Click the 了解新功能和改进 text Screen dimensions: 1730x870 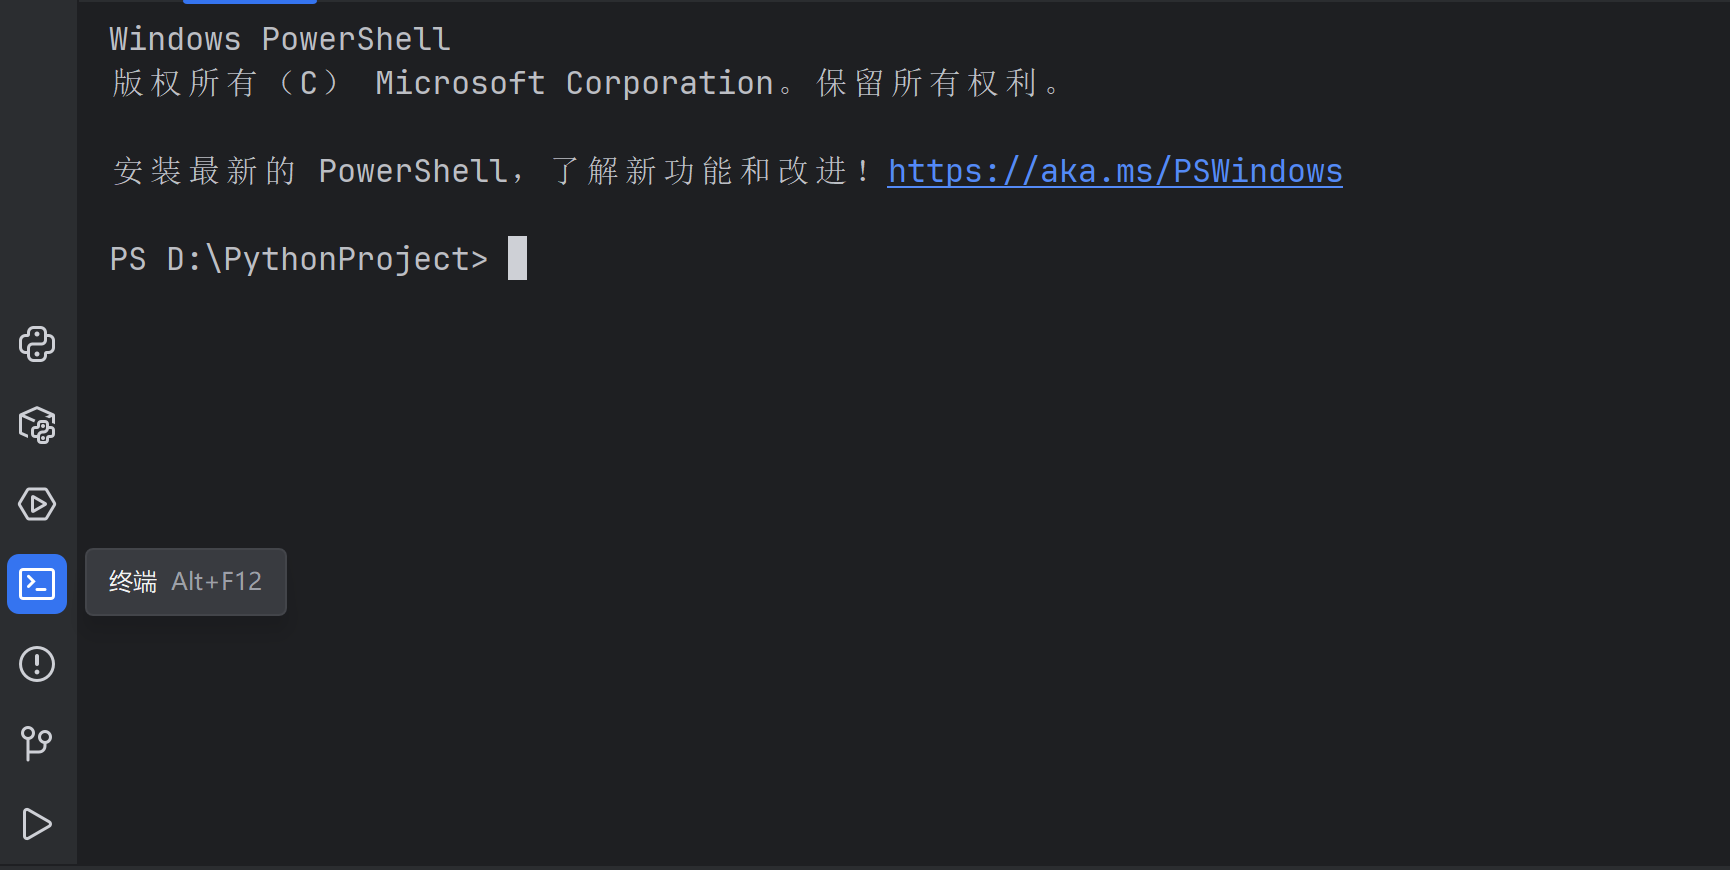point(700,171)
